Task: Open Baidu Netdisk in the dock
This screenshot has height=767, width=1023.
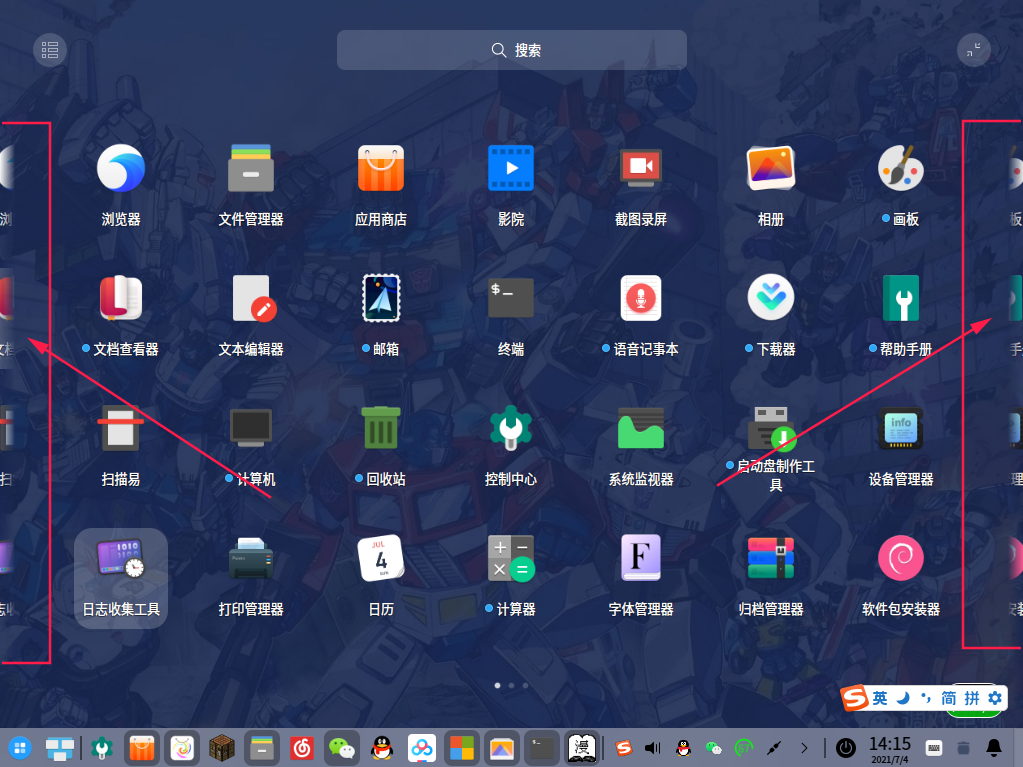Action: (x=422, y=748)
